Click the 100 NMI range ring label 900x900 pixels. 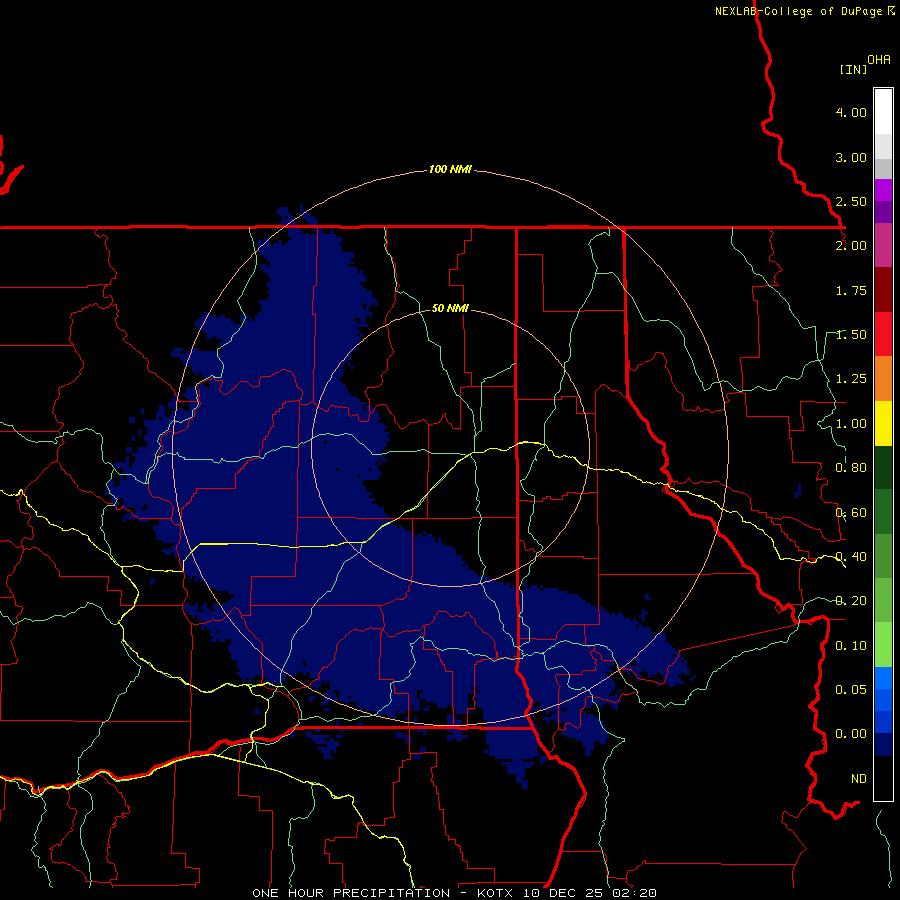click(450, 169)
